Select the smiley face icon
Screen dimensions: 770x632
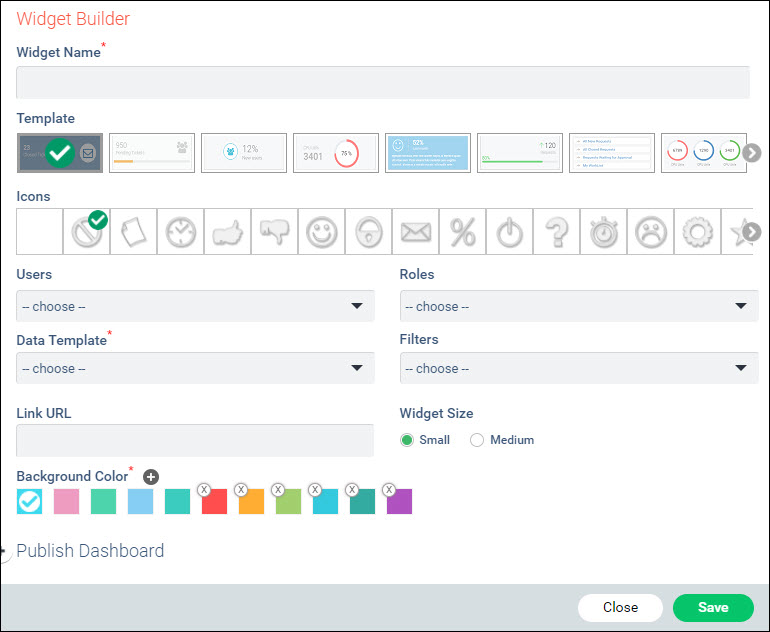322,231
